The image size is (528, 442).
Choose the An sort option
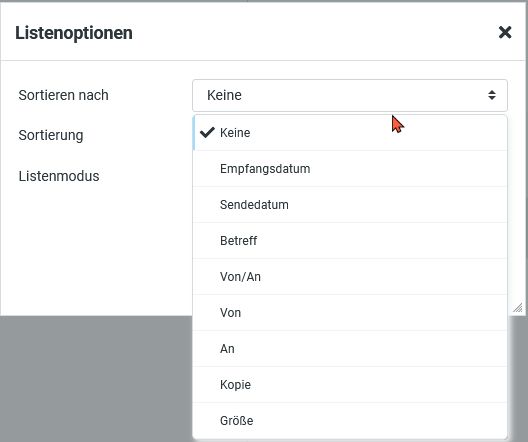click(x=350, y=349)
